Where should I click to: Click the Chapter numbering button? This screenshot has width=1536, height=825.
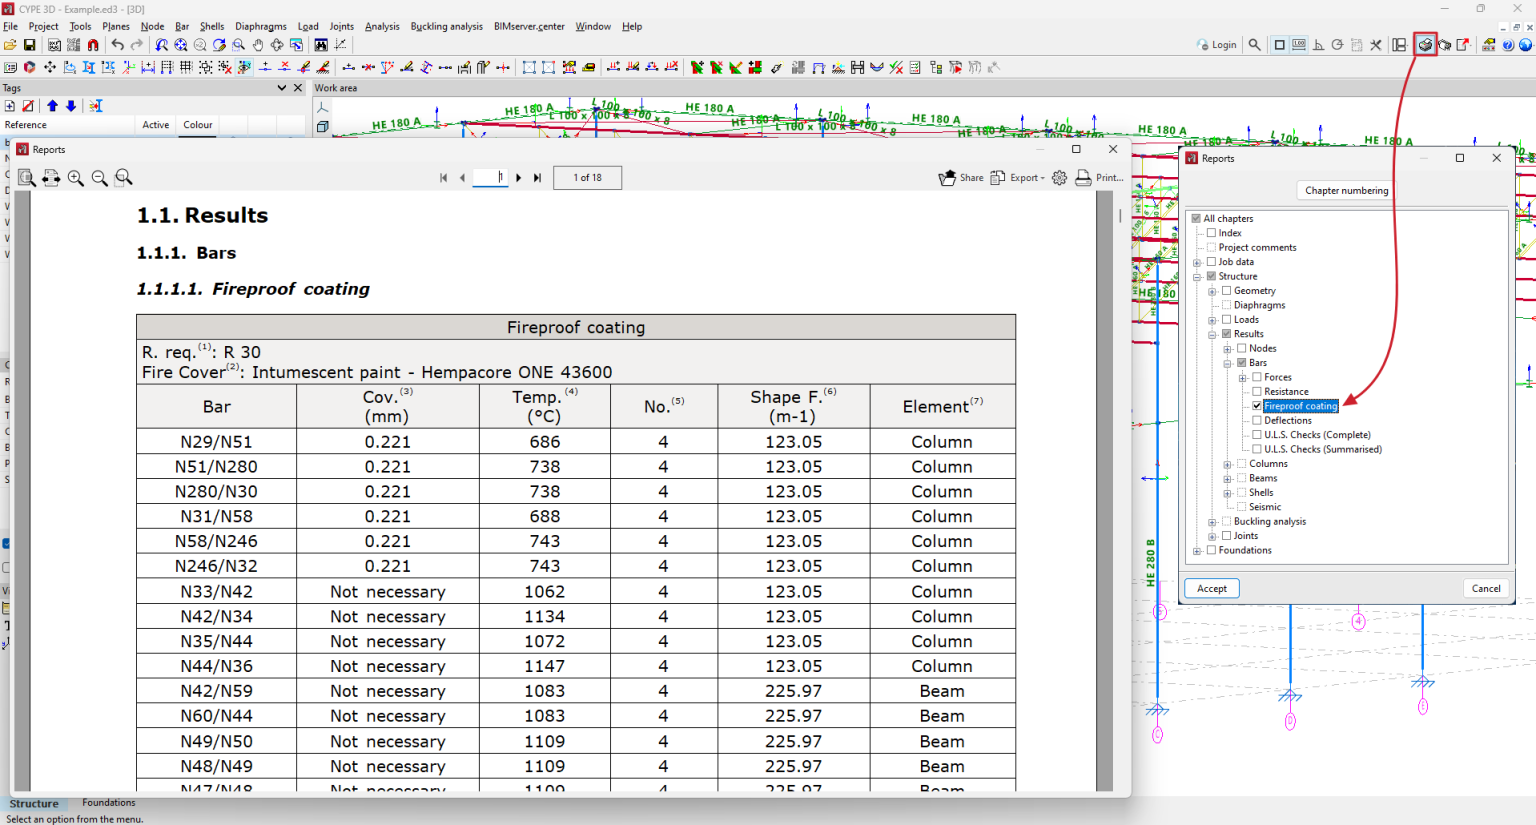point(1346,190)
